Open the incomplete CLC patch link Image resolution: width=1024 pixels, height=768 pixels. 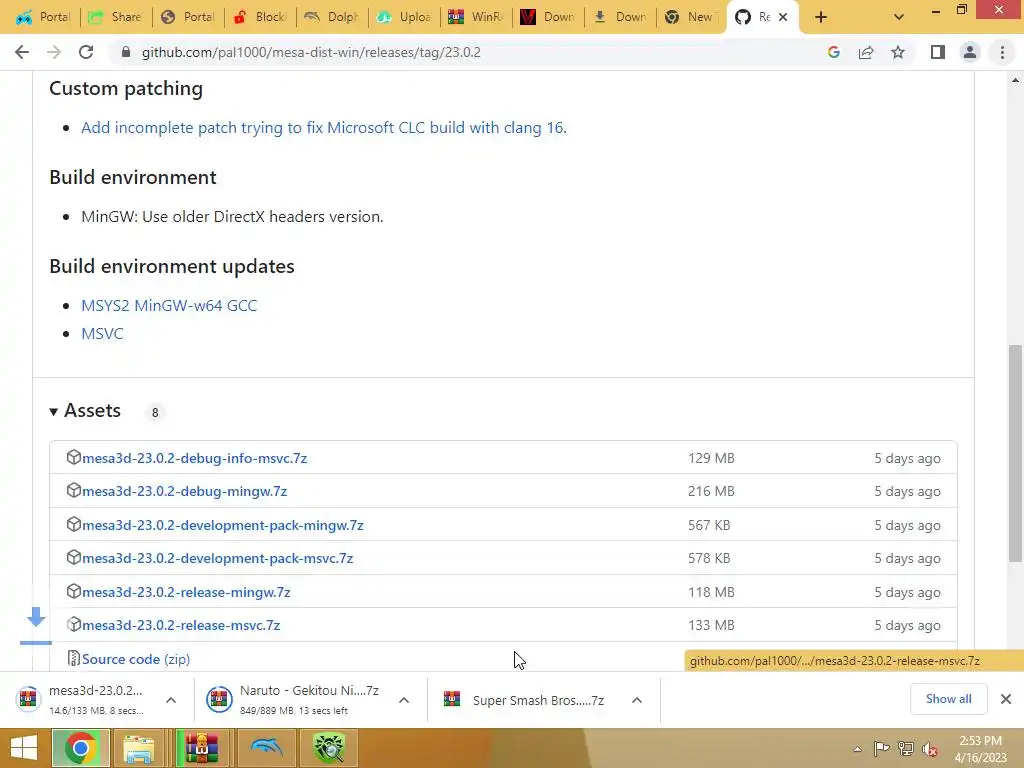point(324,127)
